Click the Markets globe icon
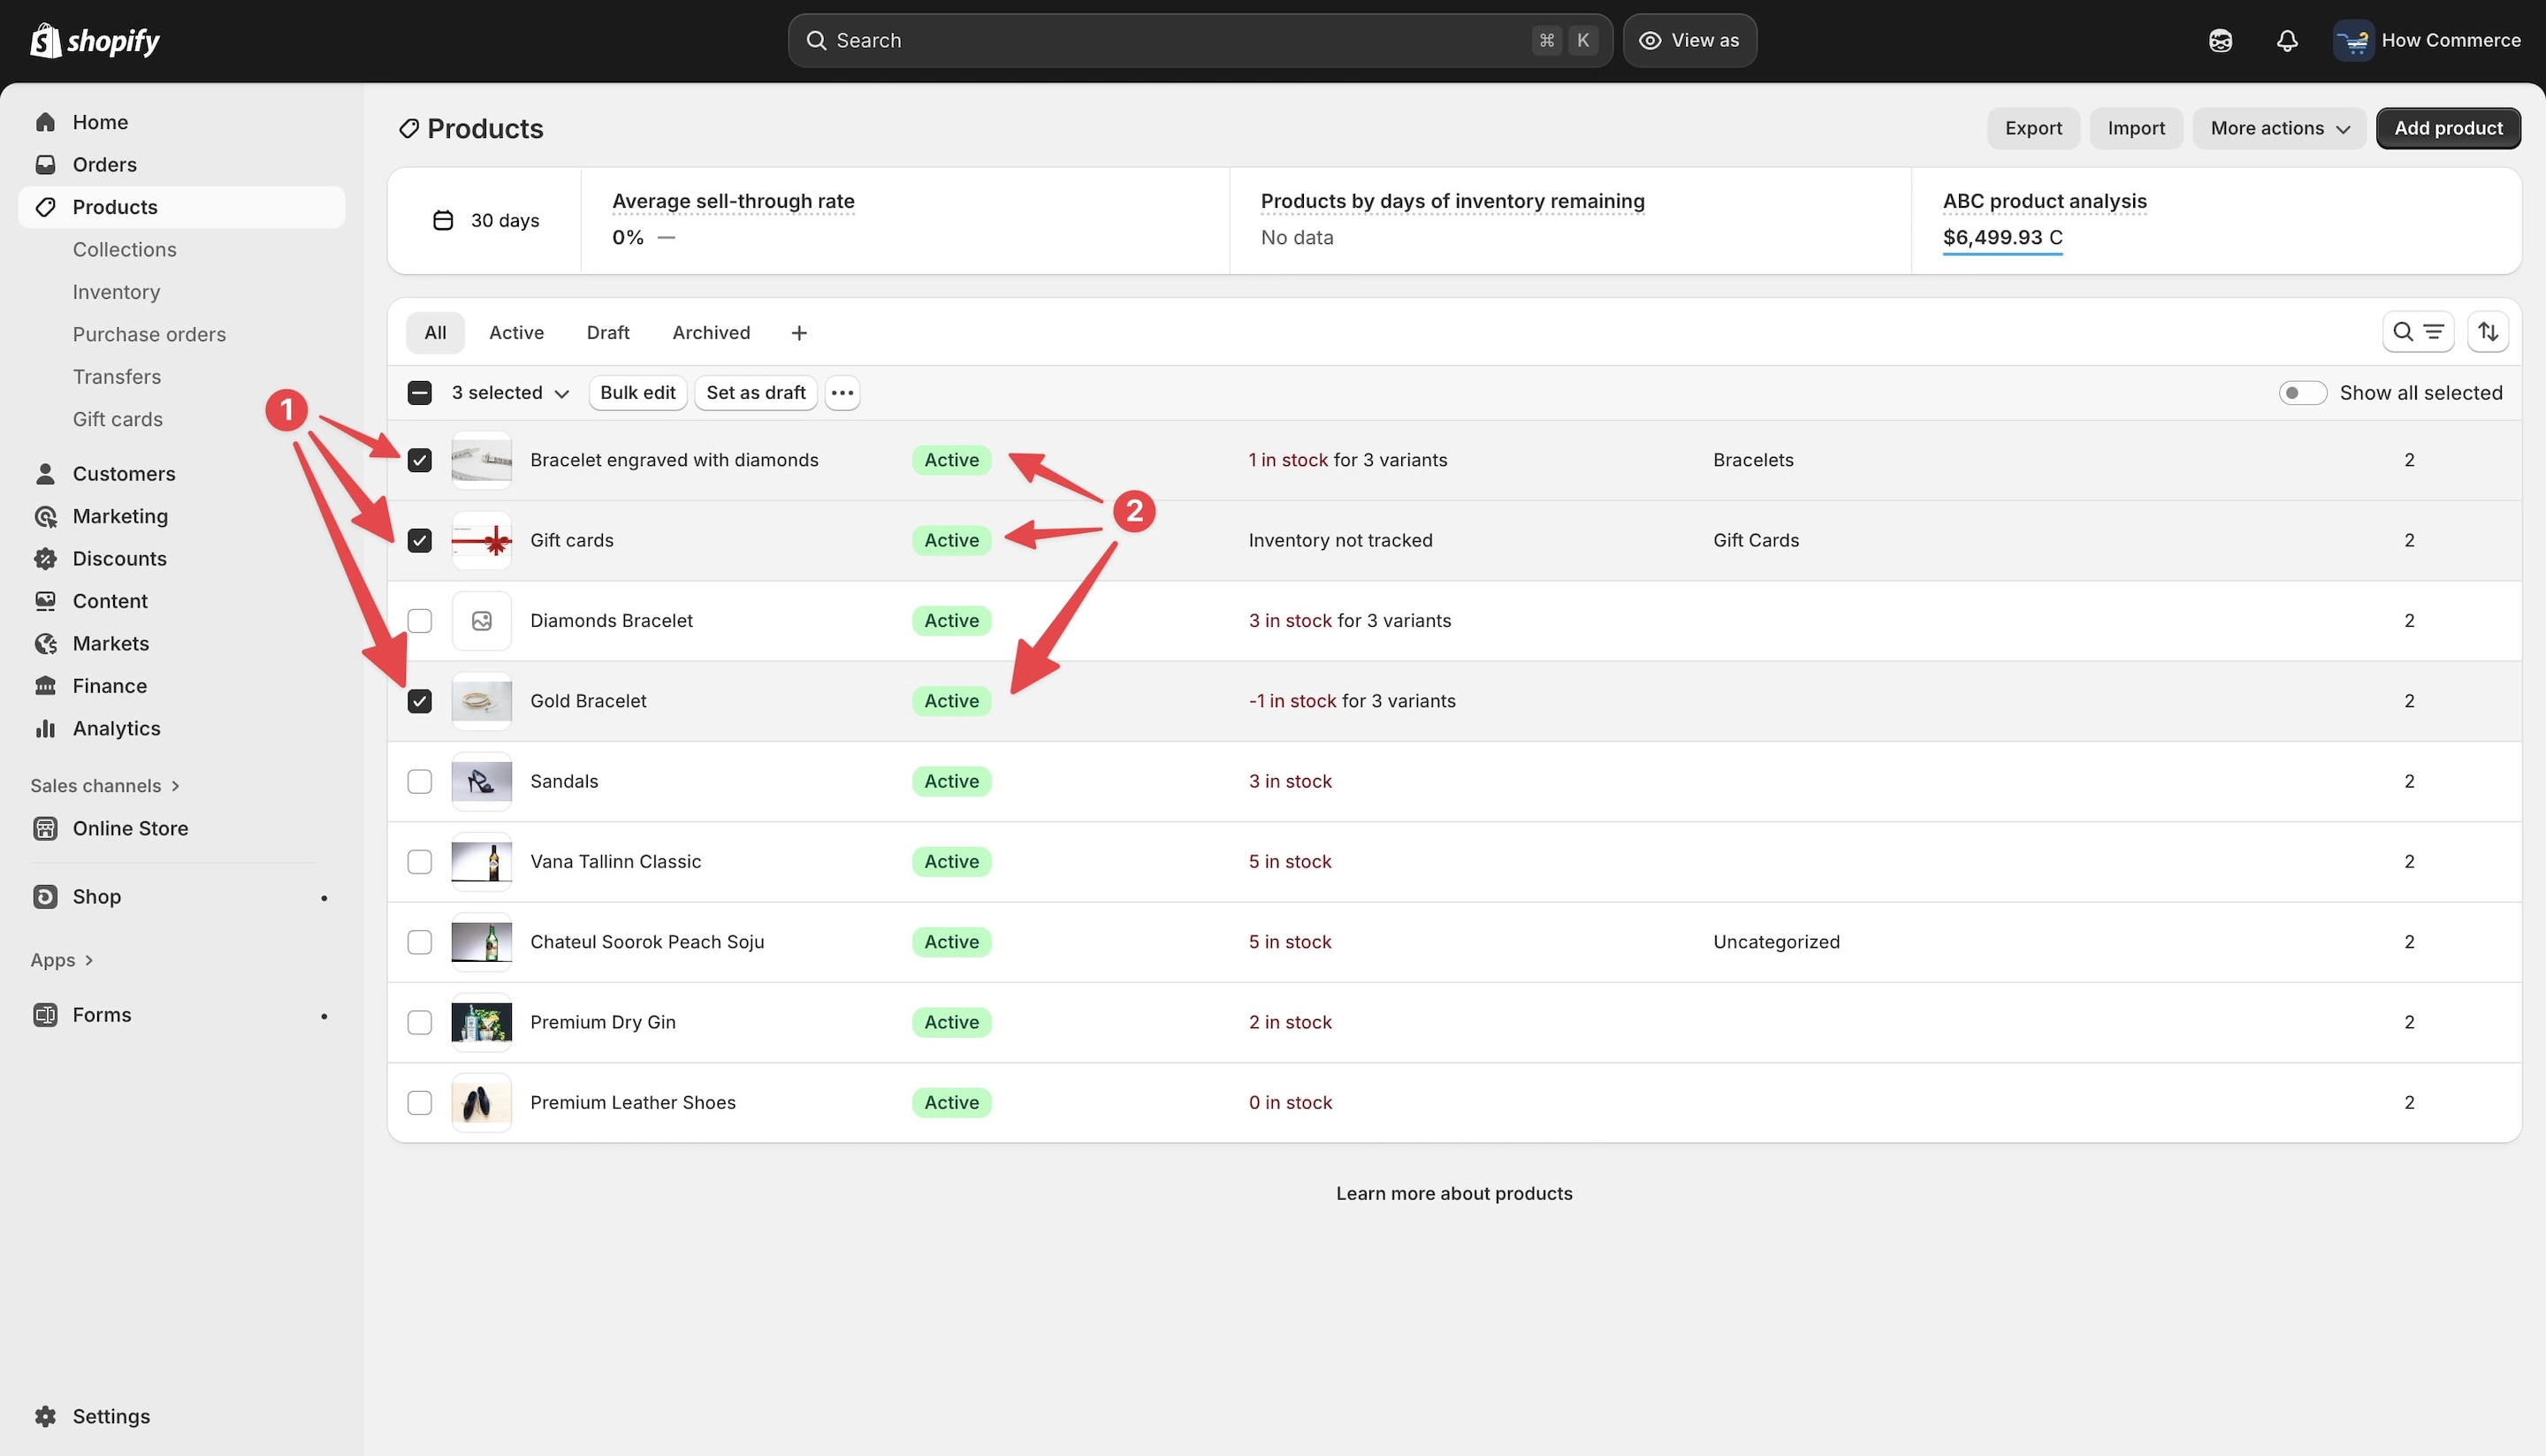The image size is (2546, 1456). tap(45, 644)
